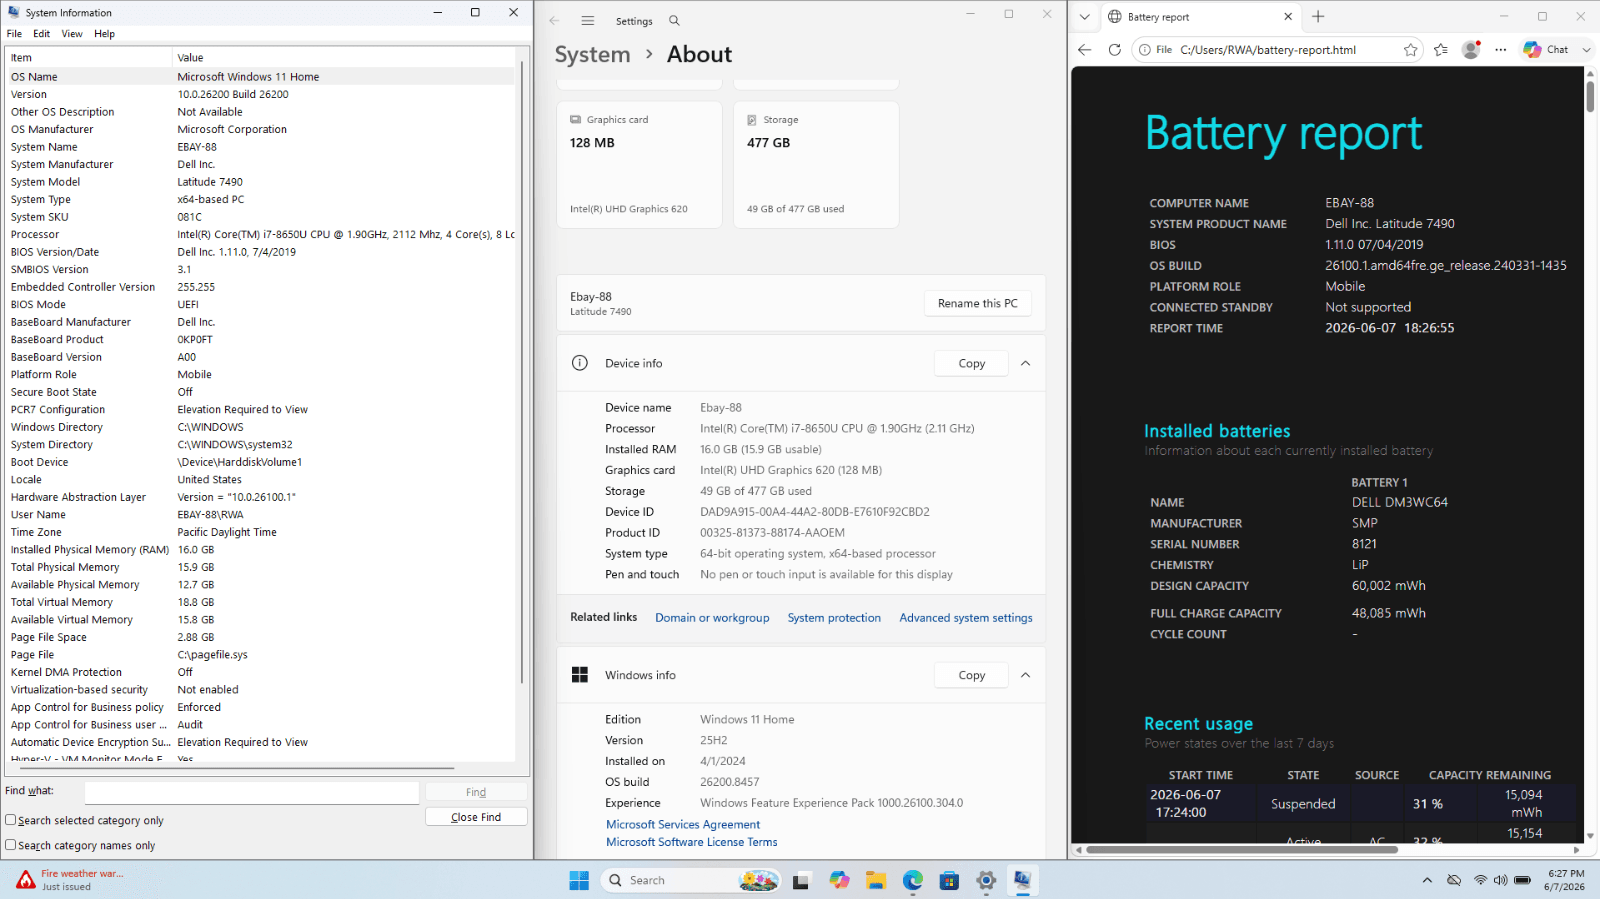Click the Settings search magnifier icon

[674, 21]
